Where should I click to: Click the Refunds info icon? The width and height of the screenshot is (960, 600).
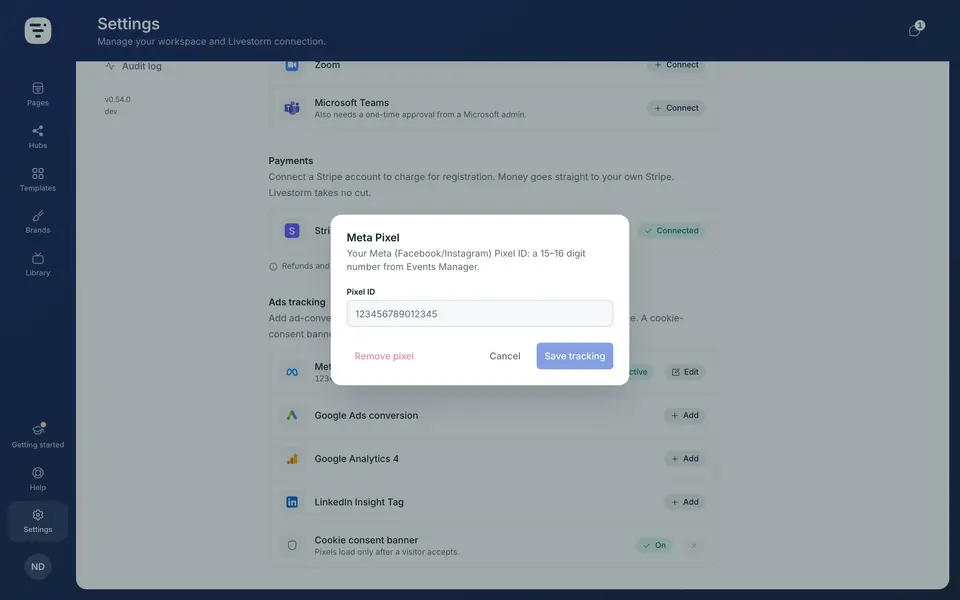(273, 266)
